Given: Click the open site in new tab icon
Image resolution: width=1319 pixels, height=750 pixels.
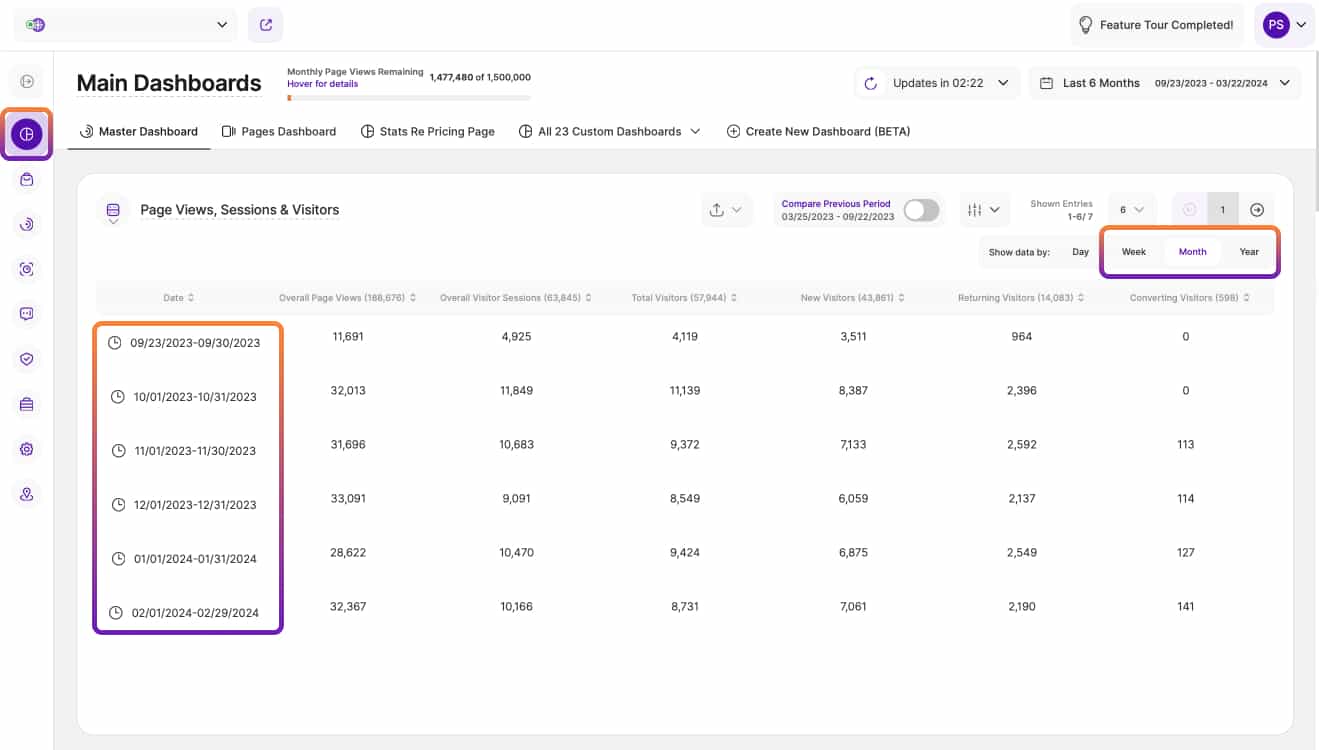Looking at the screenshot, I should pos(266,25).
